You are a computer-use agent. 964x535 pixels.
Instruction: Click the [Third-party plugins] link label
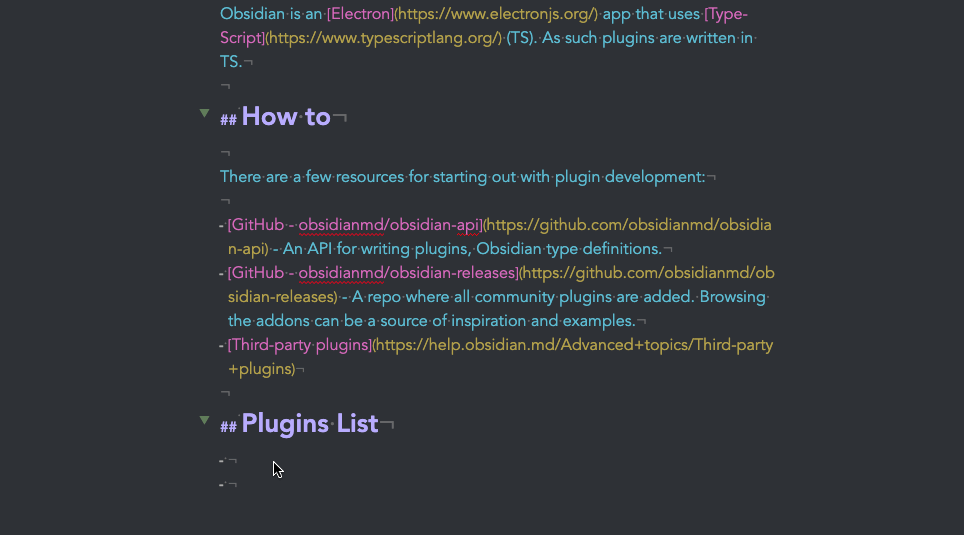[300, 345]
